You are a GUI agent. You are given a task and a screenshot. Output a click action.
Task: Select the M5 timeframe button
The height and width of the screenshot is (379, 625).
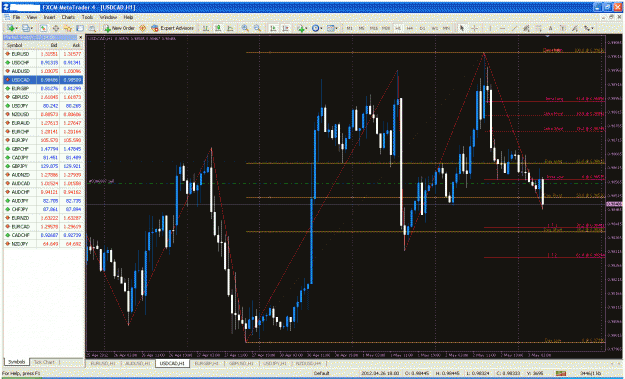click(x=362, y=28)
